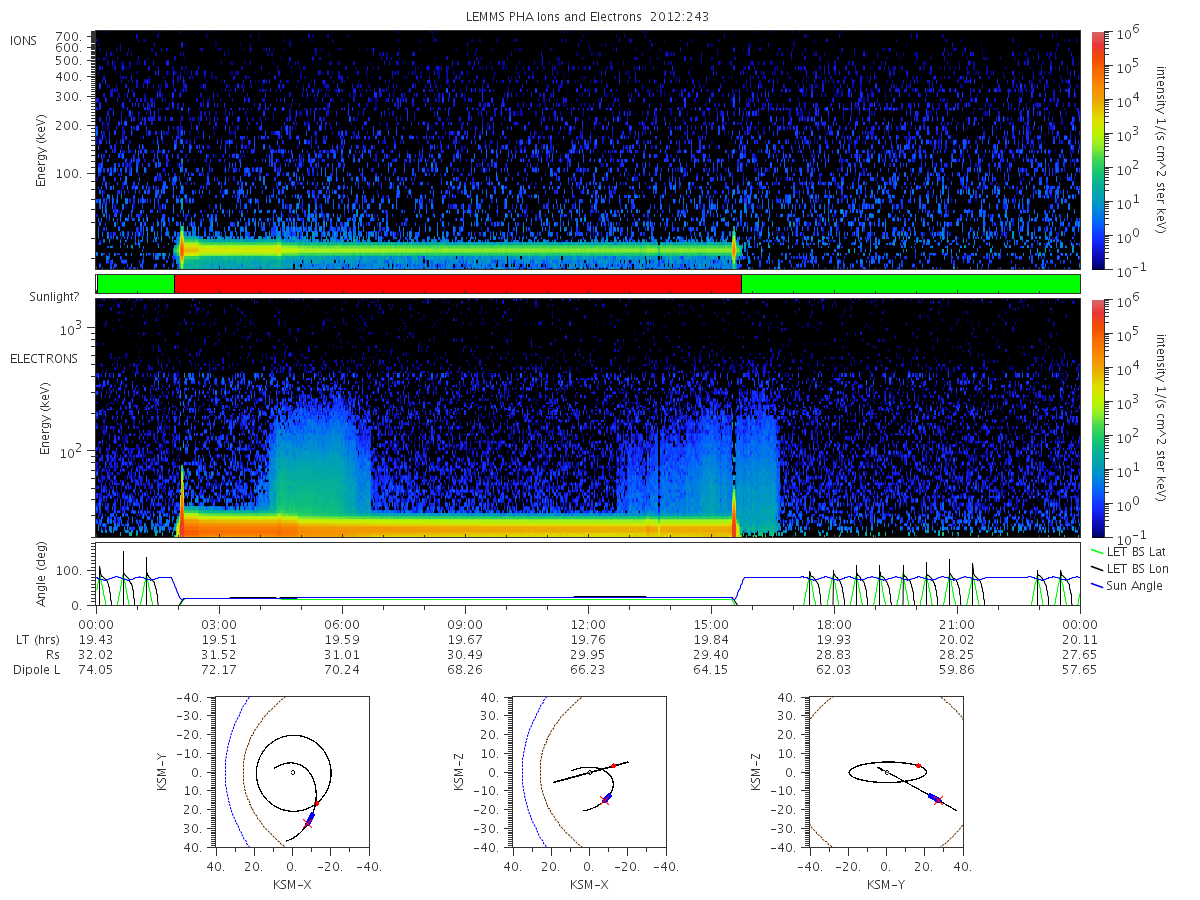Click the red X marker in KSM-X/KSM-Y plot
Screen dimensions: 1200x900
click(308, 823)
